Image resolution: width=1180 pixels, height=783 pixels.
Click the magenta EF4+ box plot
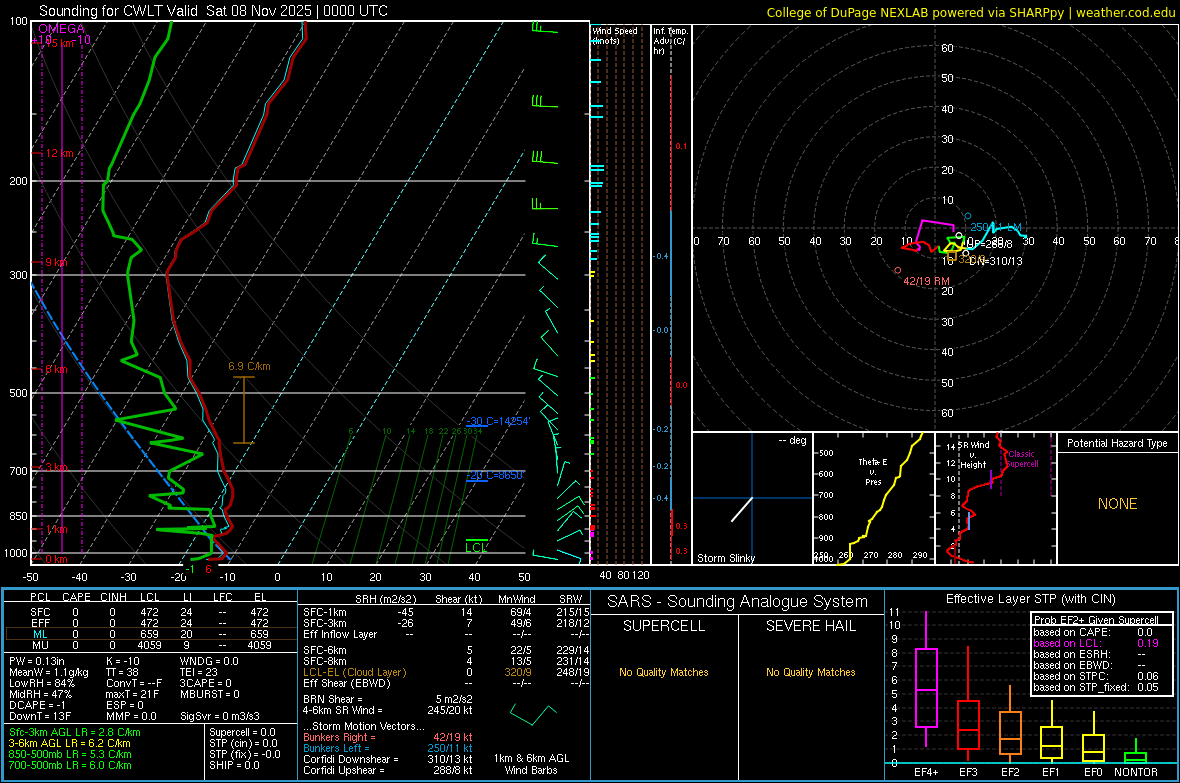pos(926,679)
